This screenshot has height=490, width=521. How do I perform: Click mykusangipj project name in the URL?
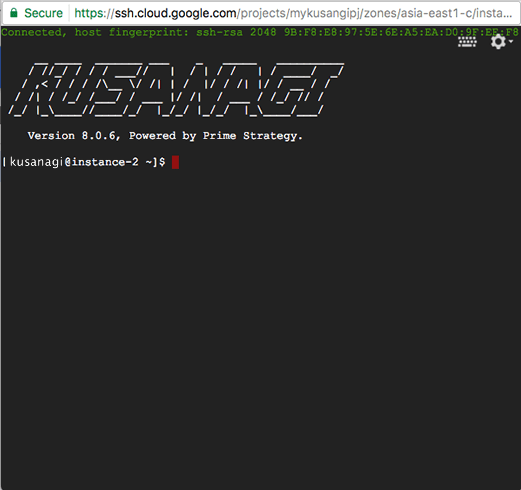(x=325, y=13)
